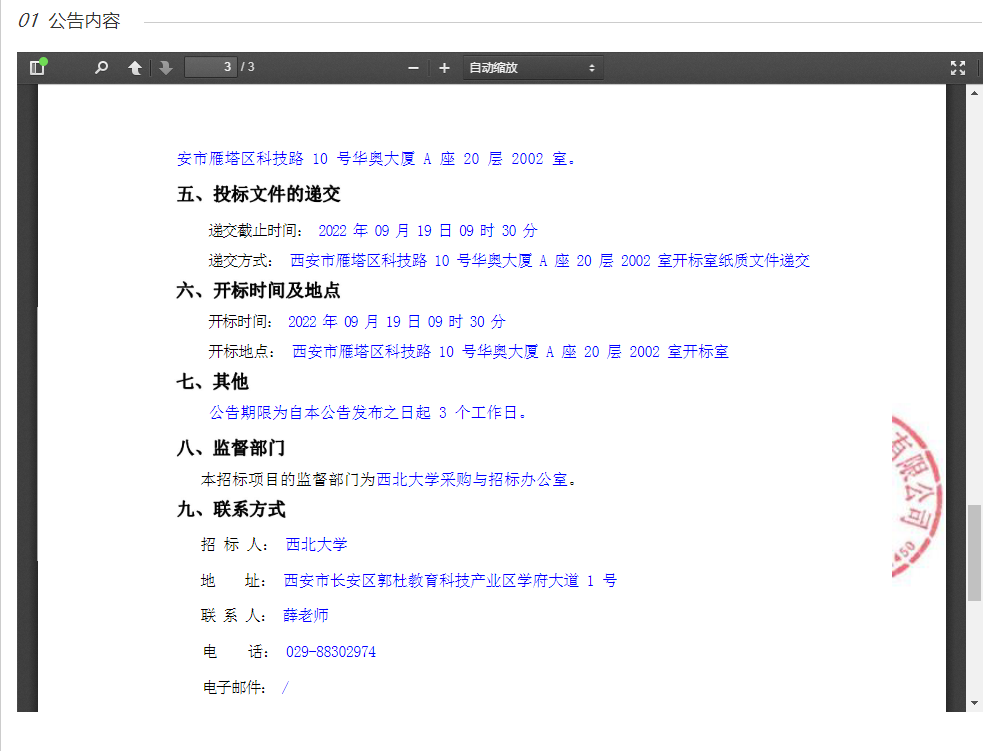The image size is (993, 751).
Task: Toggle the PDF sidebar panel
Action: click(38, 68)
